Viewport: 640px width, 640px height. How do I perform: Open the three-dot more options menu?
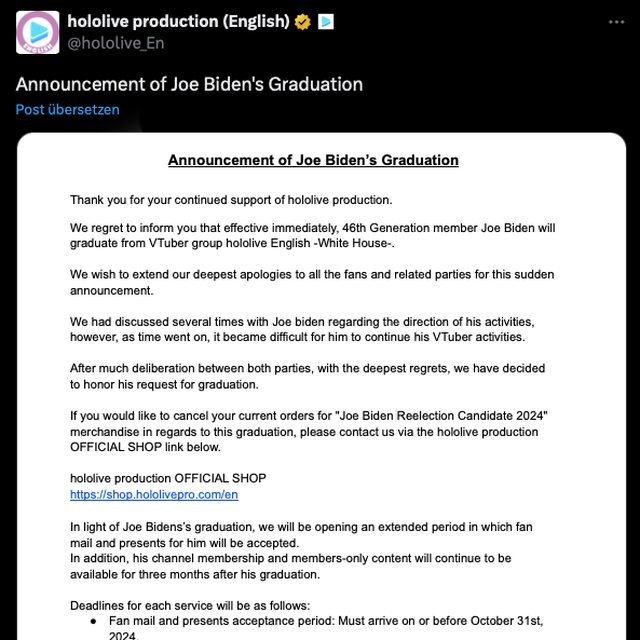[612, 21]
